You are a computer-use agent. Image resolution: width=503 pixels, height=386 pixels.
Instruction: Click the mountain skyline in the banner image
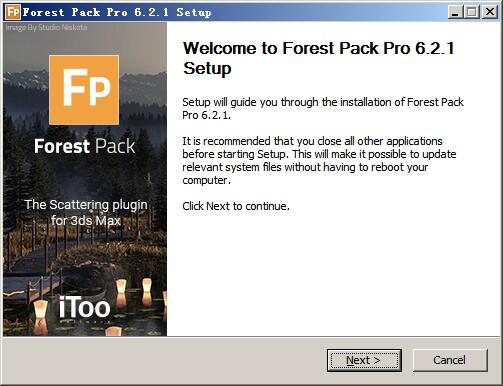coord(25,80)
